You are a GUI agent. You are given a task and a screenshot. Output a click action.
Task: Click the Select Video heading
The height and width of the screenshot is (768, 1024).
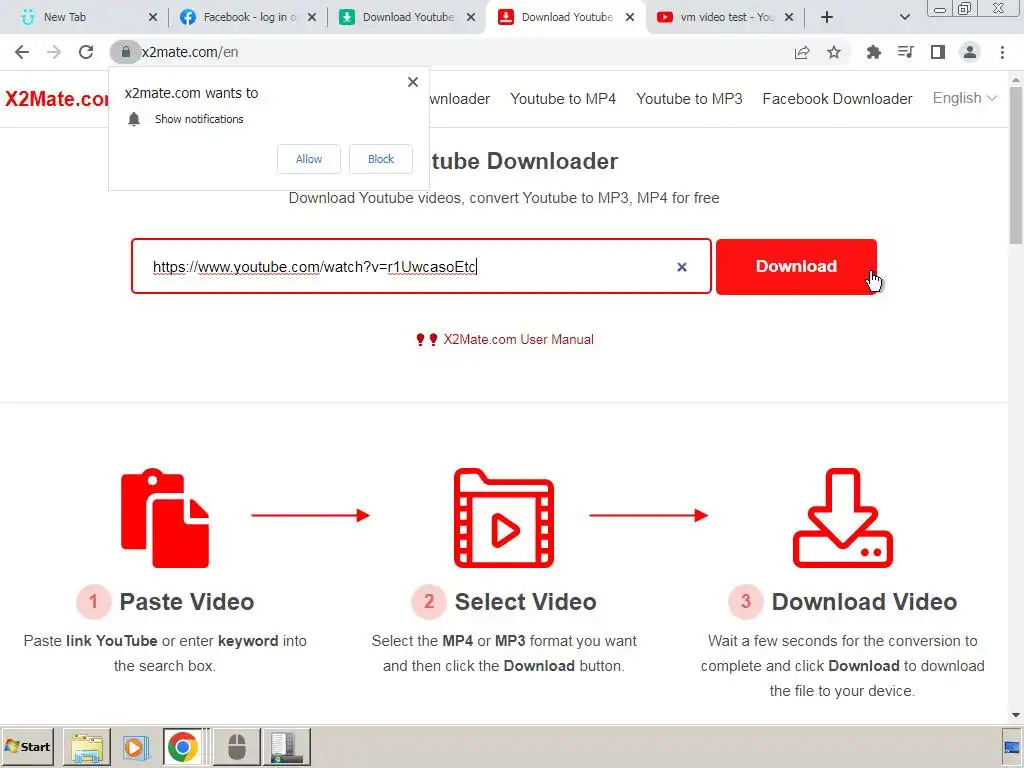coord(526,601)
